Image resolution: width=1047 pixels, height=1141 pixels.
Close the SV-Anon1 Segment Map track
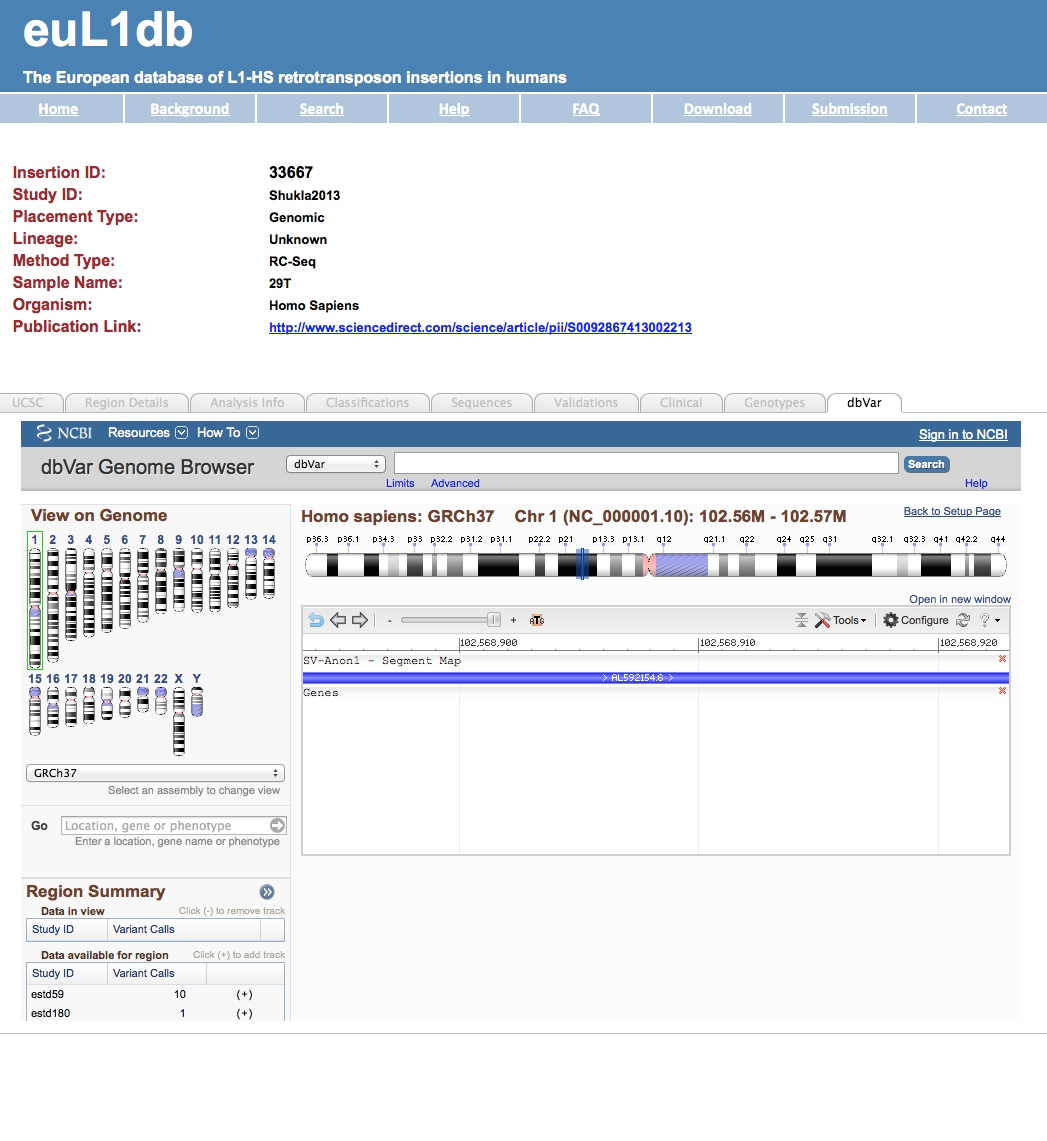[x=1002, y=659]
